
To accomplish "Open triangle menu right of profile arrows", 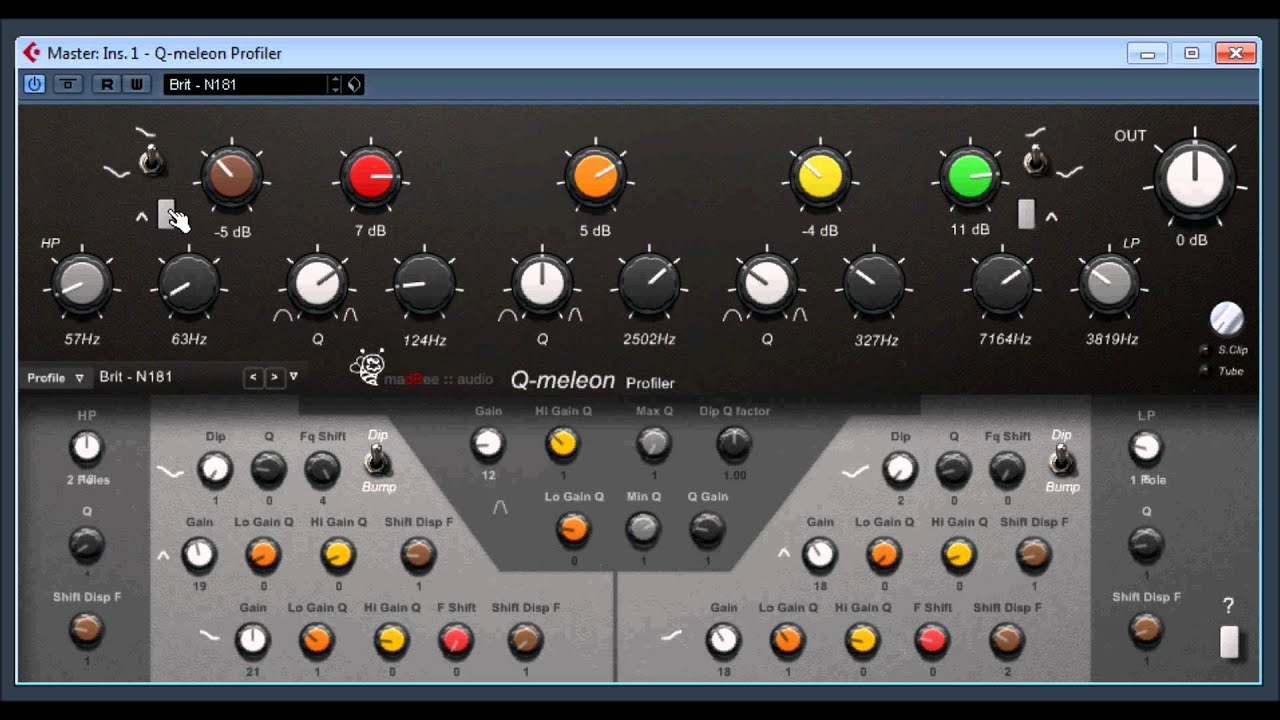I will click(x=293, y=377).
